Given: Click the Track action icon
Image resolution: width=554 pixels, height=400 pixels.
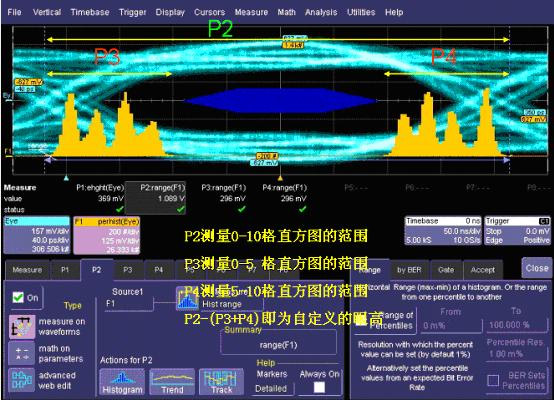Looking at the screenshot, I should coord(222,382).
